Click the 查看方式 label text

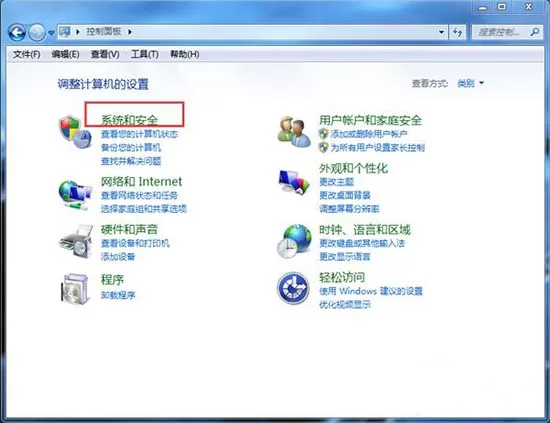tap(430, 83)
